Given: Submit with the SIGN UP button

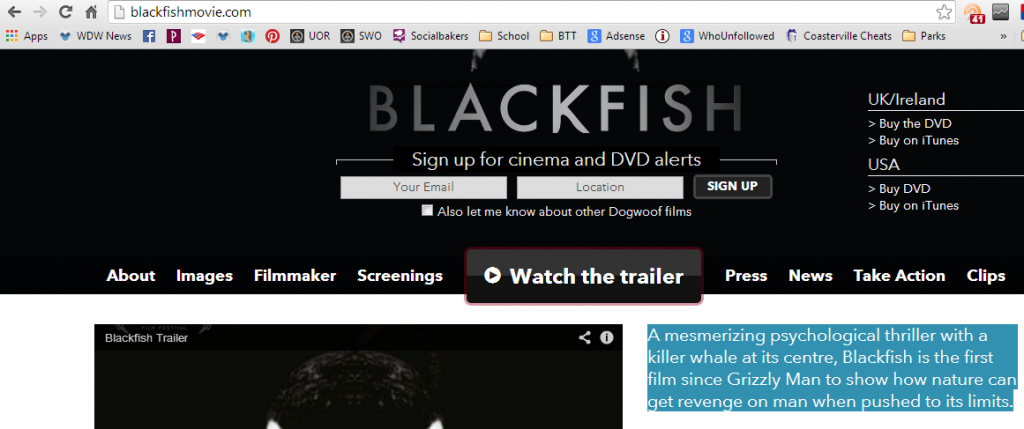Looking at the screenshot, I should (x=733, y=186).
